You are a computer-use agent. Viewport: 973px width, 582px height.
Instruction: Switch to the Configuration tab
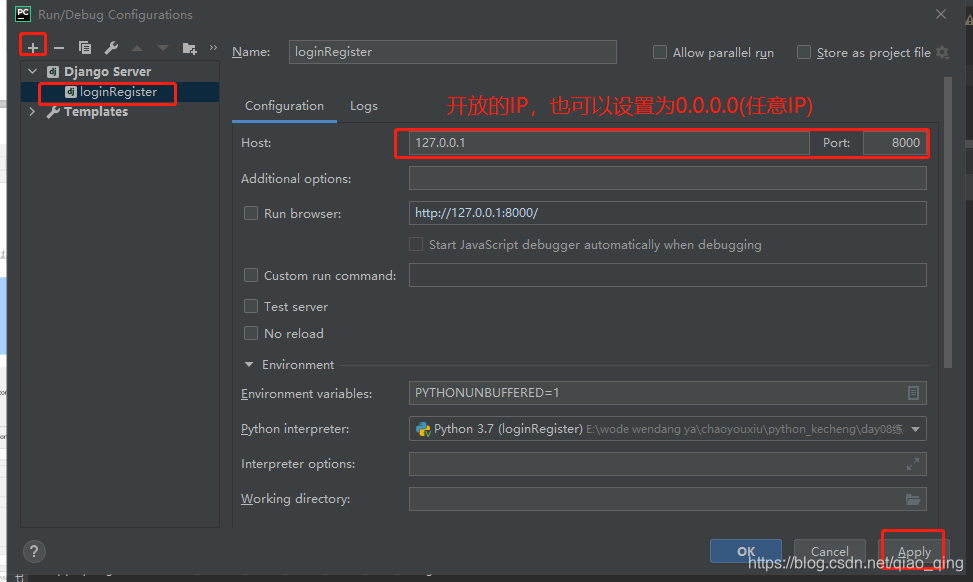pos(284,105)
